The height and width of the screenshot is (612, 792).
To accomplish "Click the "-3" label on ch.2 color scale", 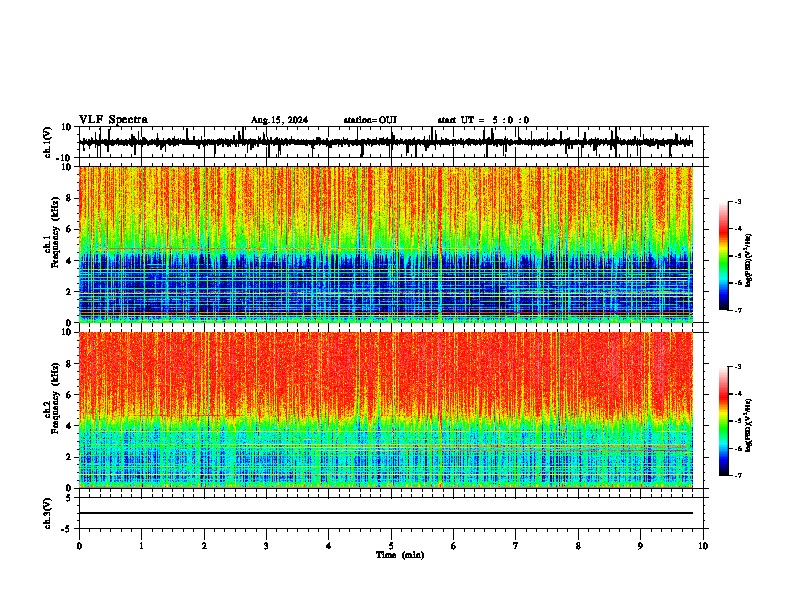I will (738, 367).
